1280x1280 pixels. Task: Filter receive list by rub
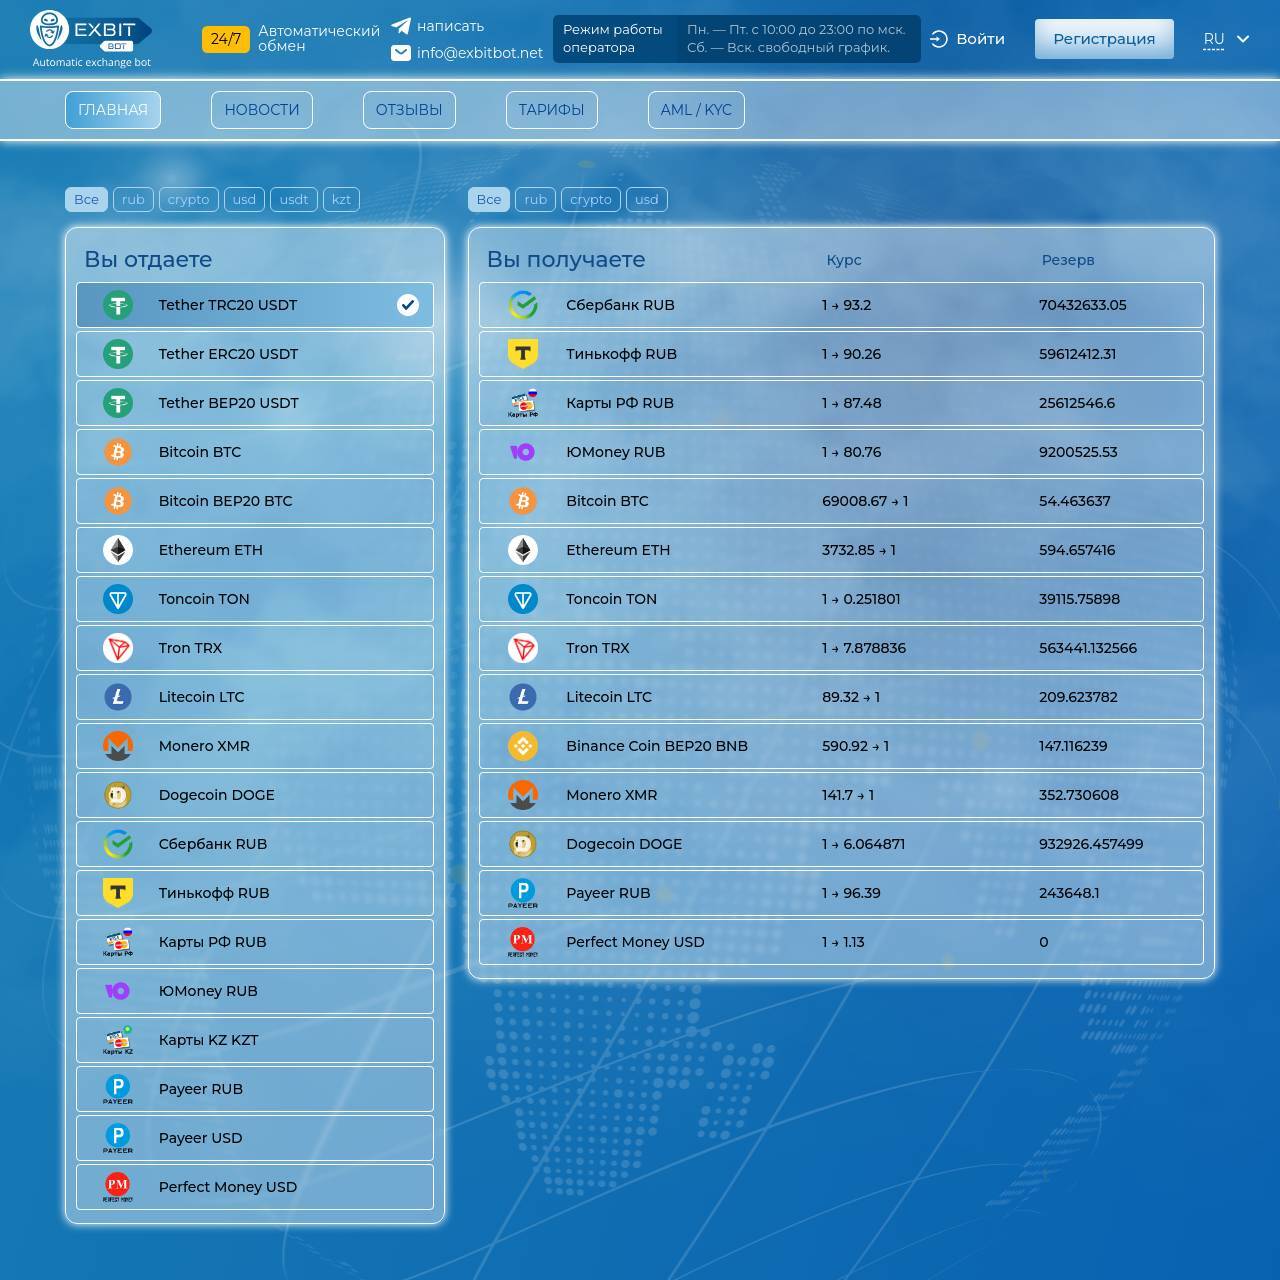pyautogui.click(x=536, y=199)
